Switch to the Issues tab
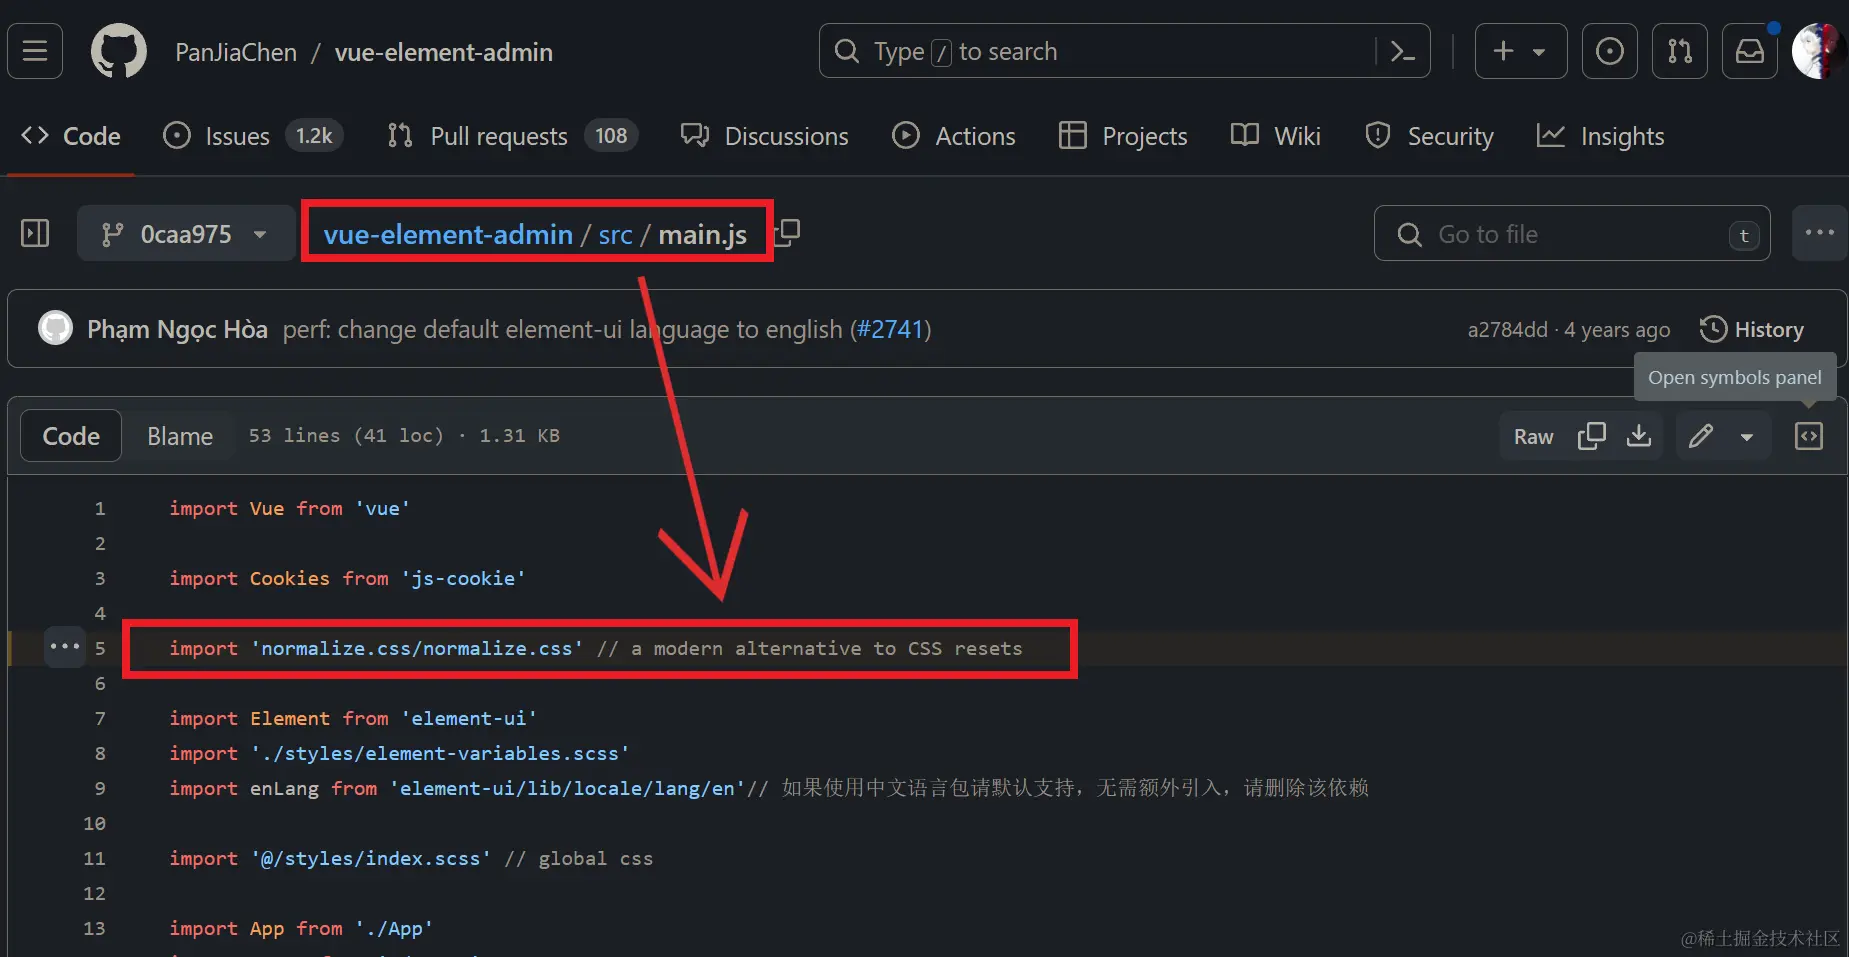This screenshot has width=1849, height=957. 253,136
